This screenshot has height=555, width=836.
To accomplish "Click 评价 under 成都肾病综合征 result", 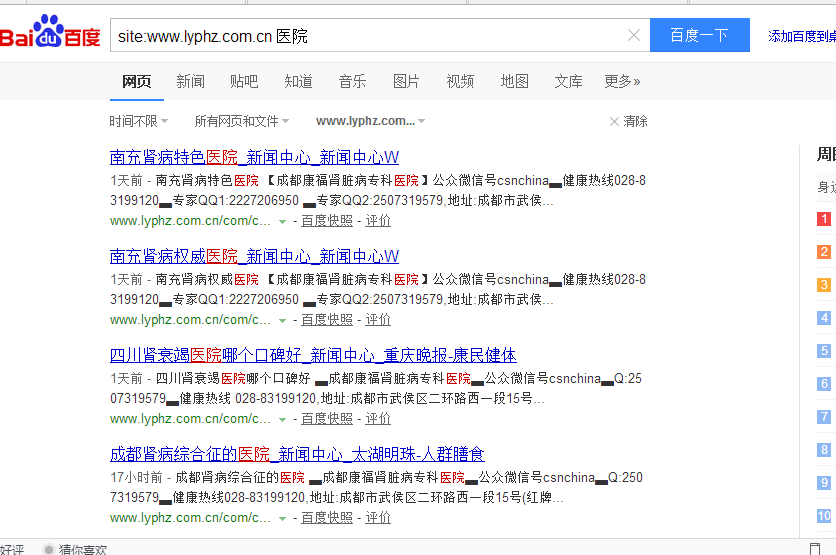I will 378,518.
